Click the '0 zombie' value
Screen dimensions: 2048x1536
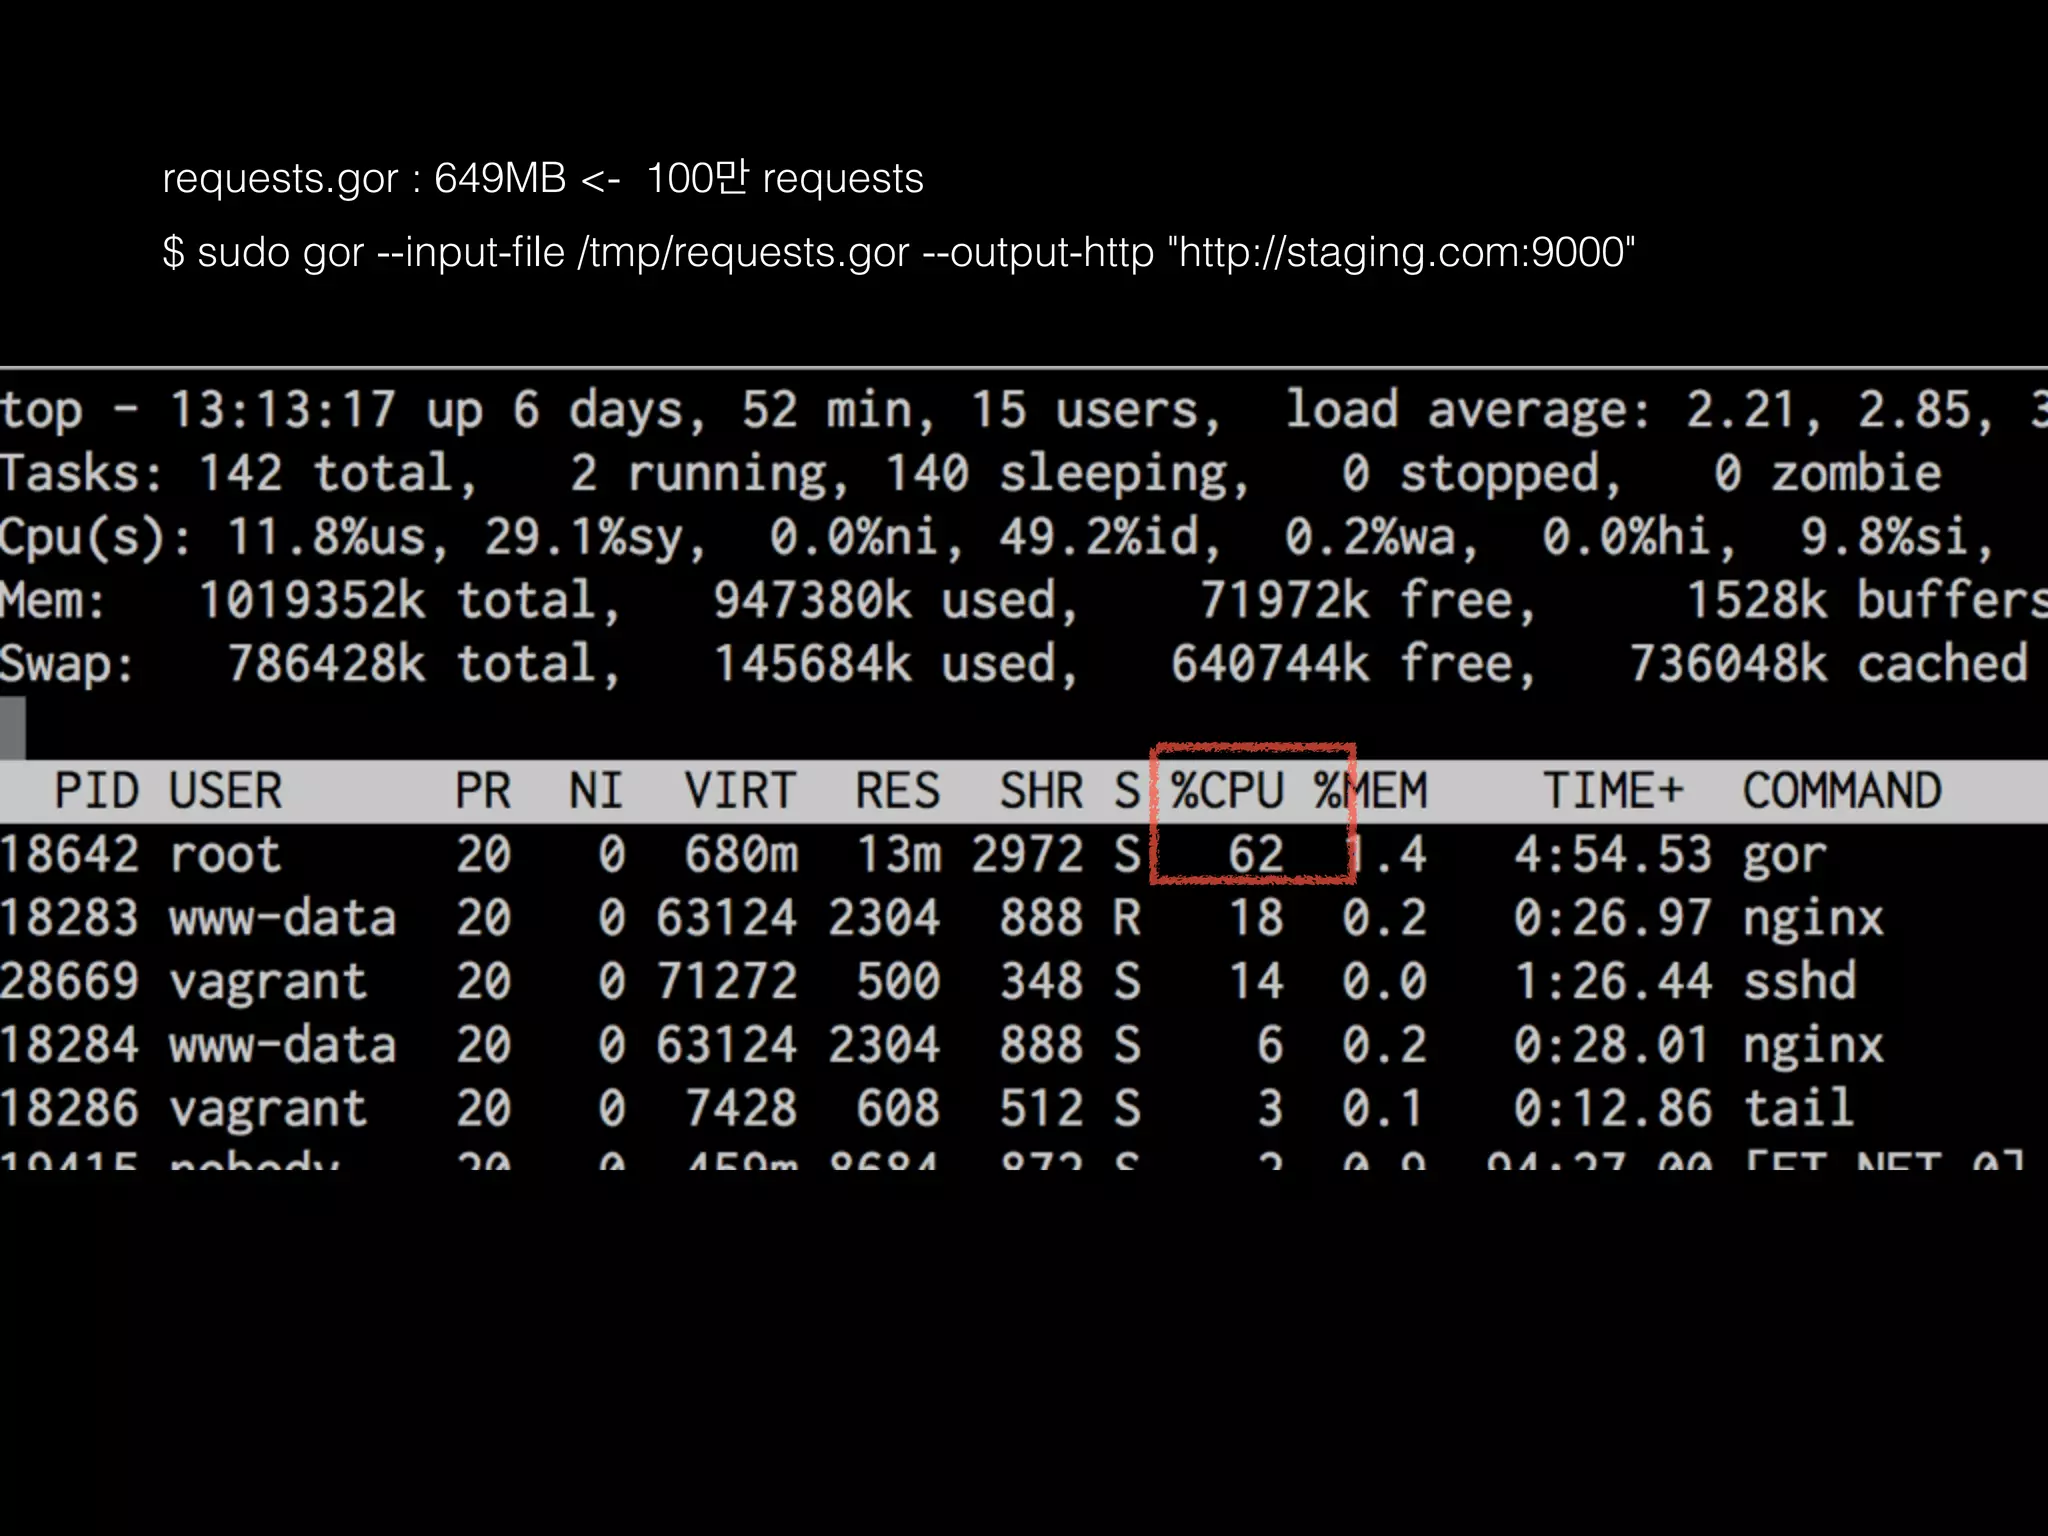[1826, 473]
